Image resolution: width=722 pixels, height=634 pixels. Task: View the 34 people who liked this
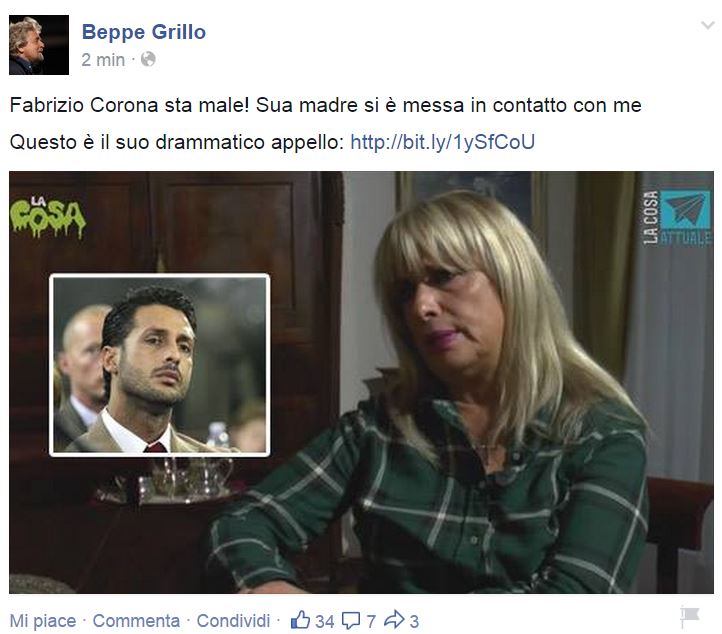[325, 622]
